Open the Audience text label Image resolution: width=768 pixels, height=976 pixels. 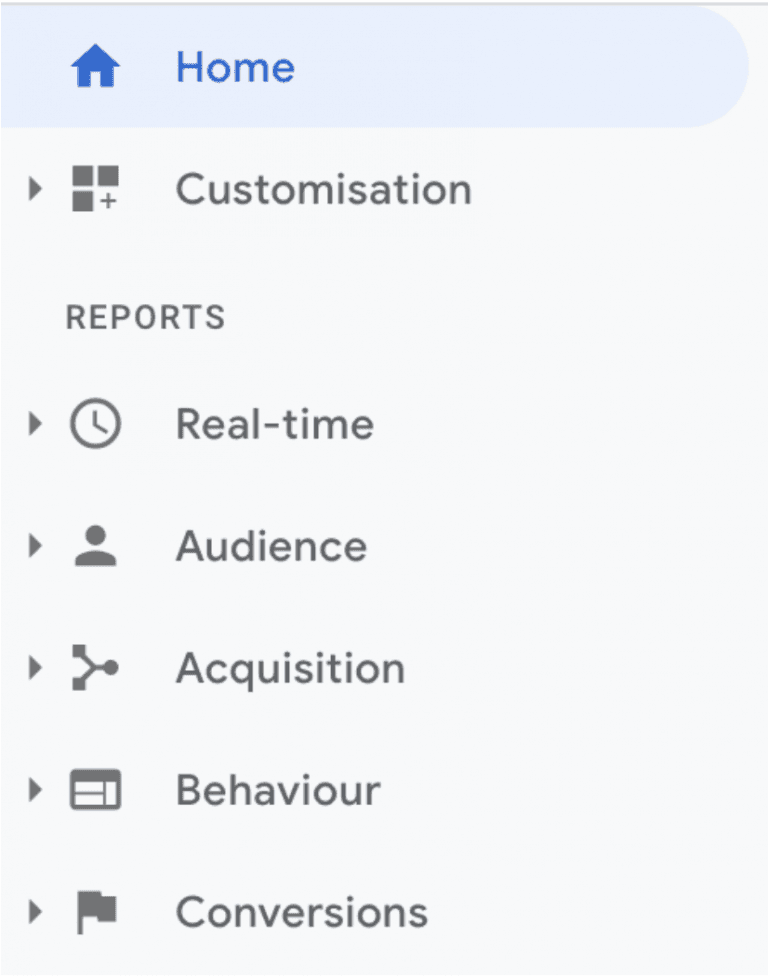coord(272,546)
